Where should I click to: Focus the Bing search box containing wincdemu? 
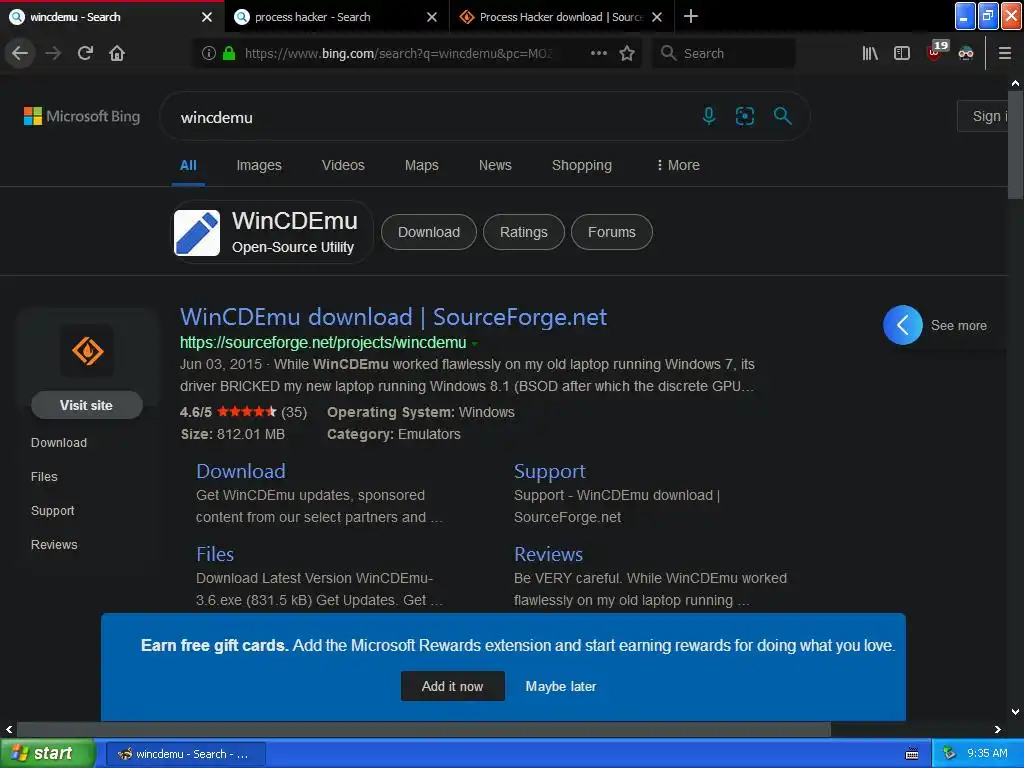[x=431, y=117]
